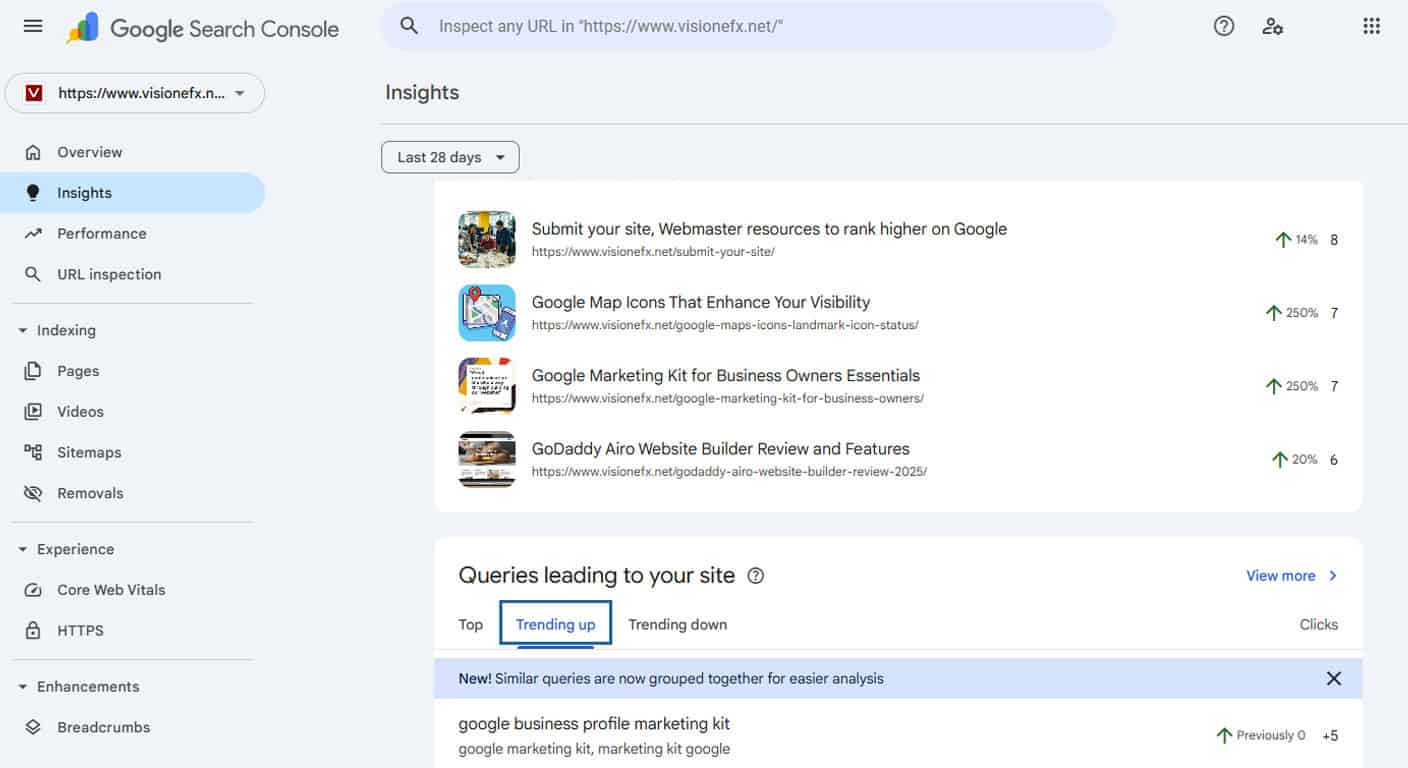Click the Sitemaps tree icon

pyautogui.click(x=33, y=452)
